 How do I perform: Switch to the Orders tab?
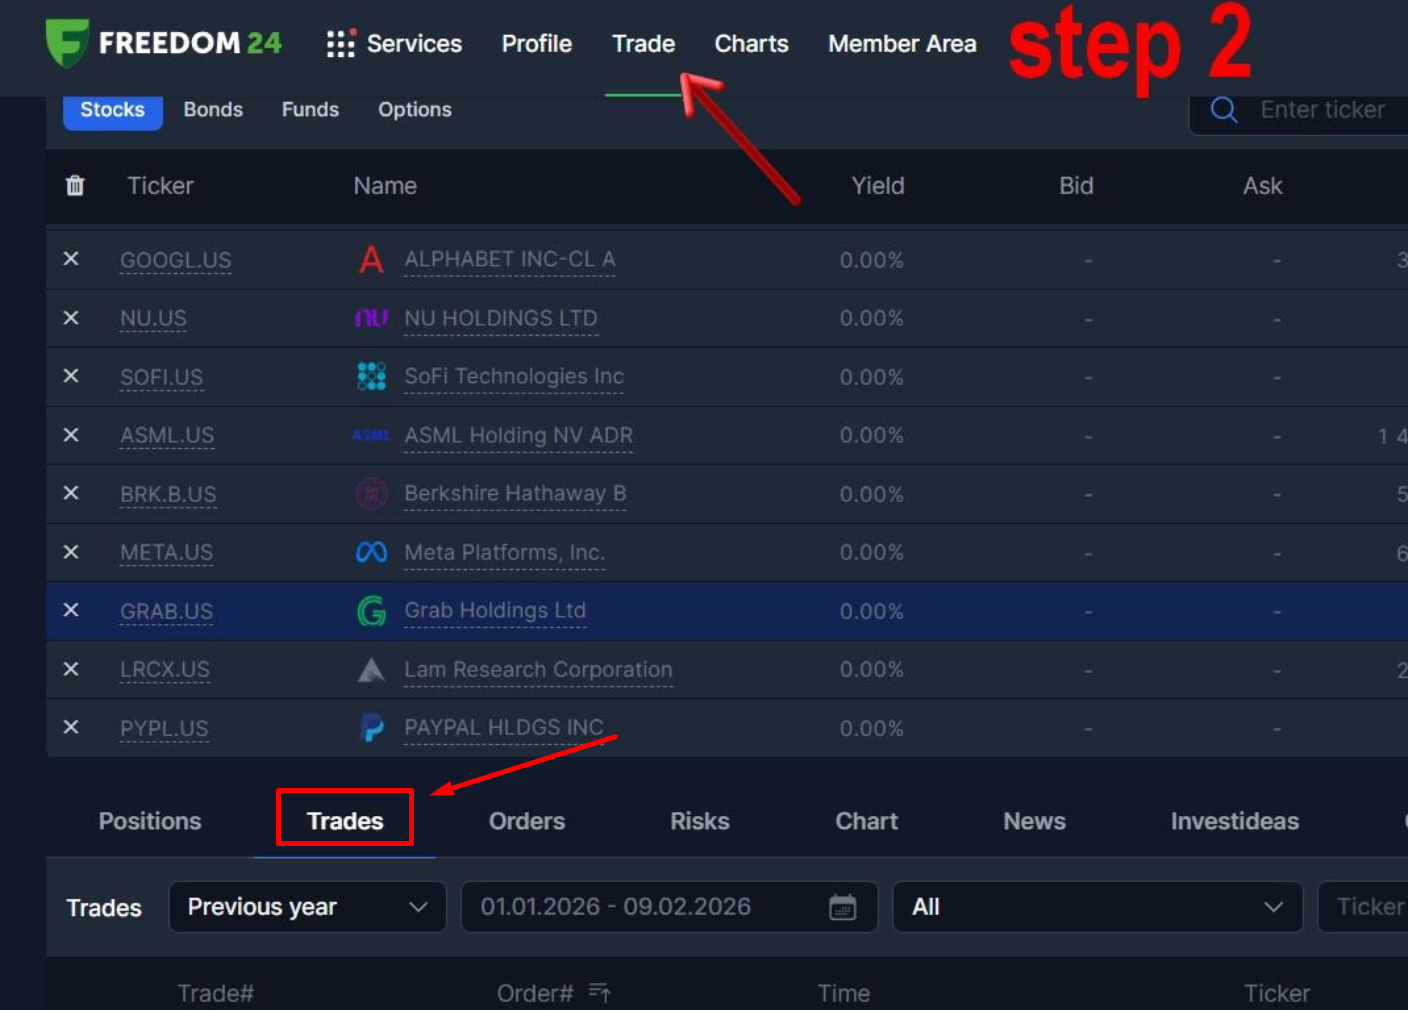tap(526, 821)
